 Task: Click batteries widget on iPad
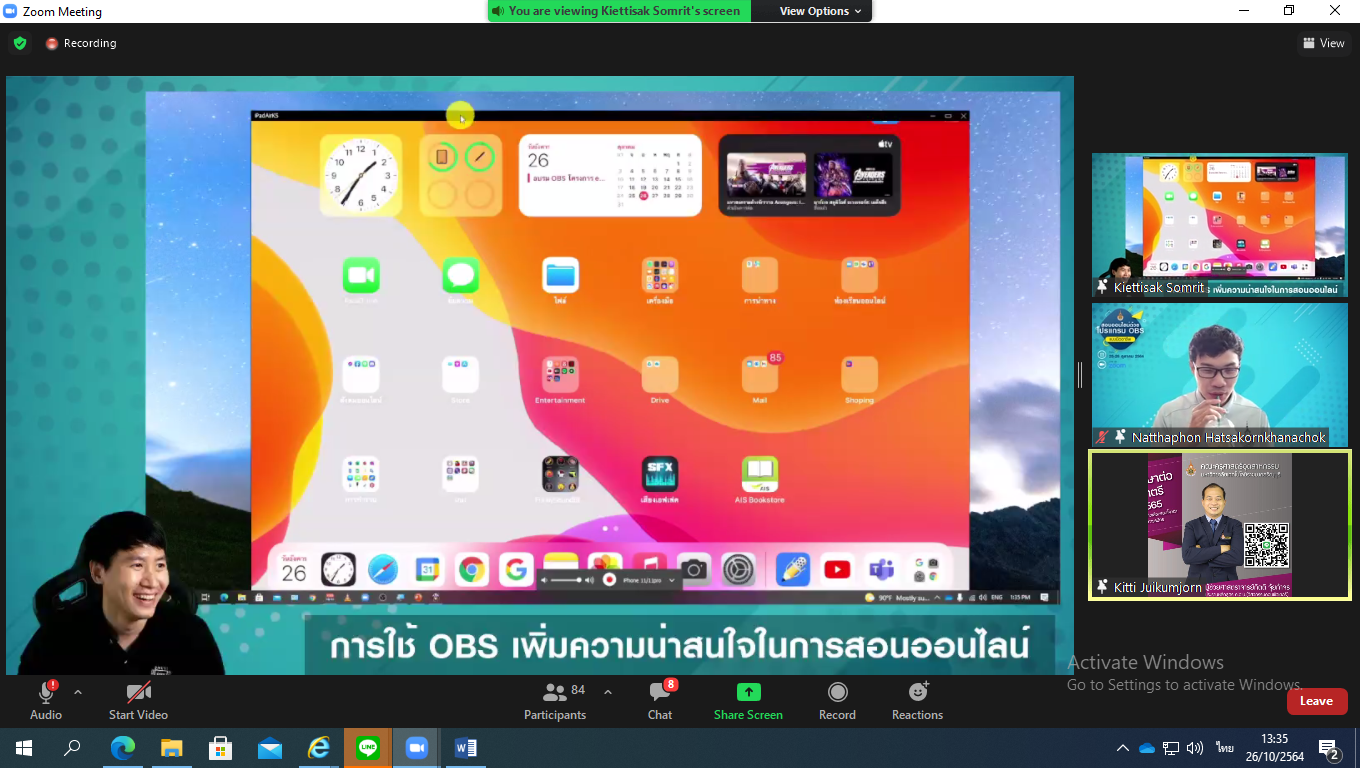pyautogui.click(x=460, y=175)
